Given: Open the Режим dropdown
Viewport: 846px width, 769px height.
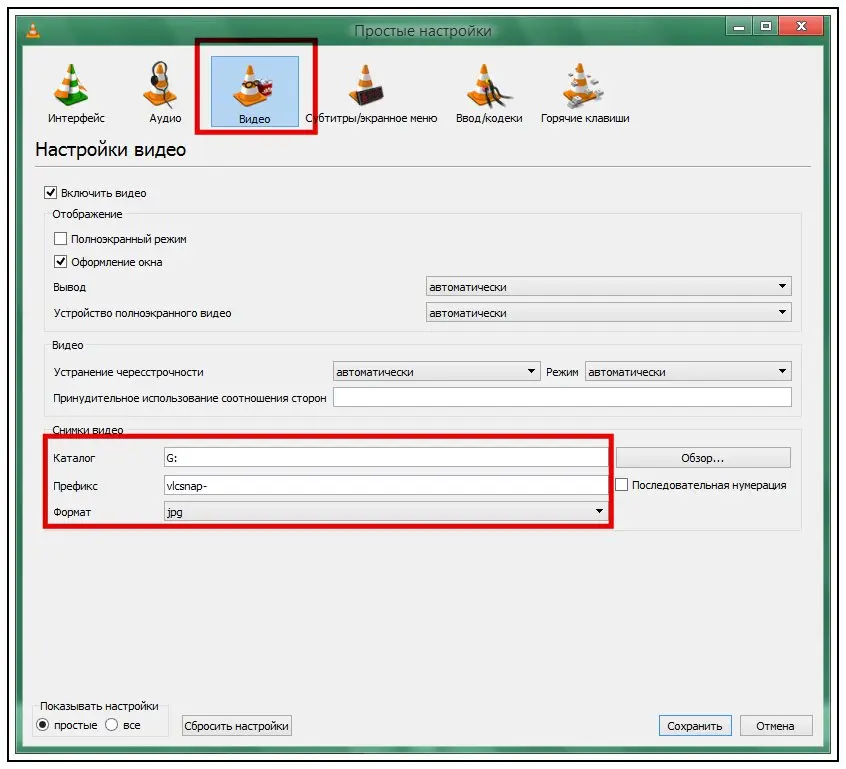Looking at the screenshot, I should (688, 371).
